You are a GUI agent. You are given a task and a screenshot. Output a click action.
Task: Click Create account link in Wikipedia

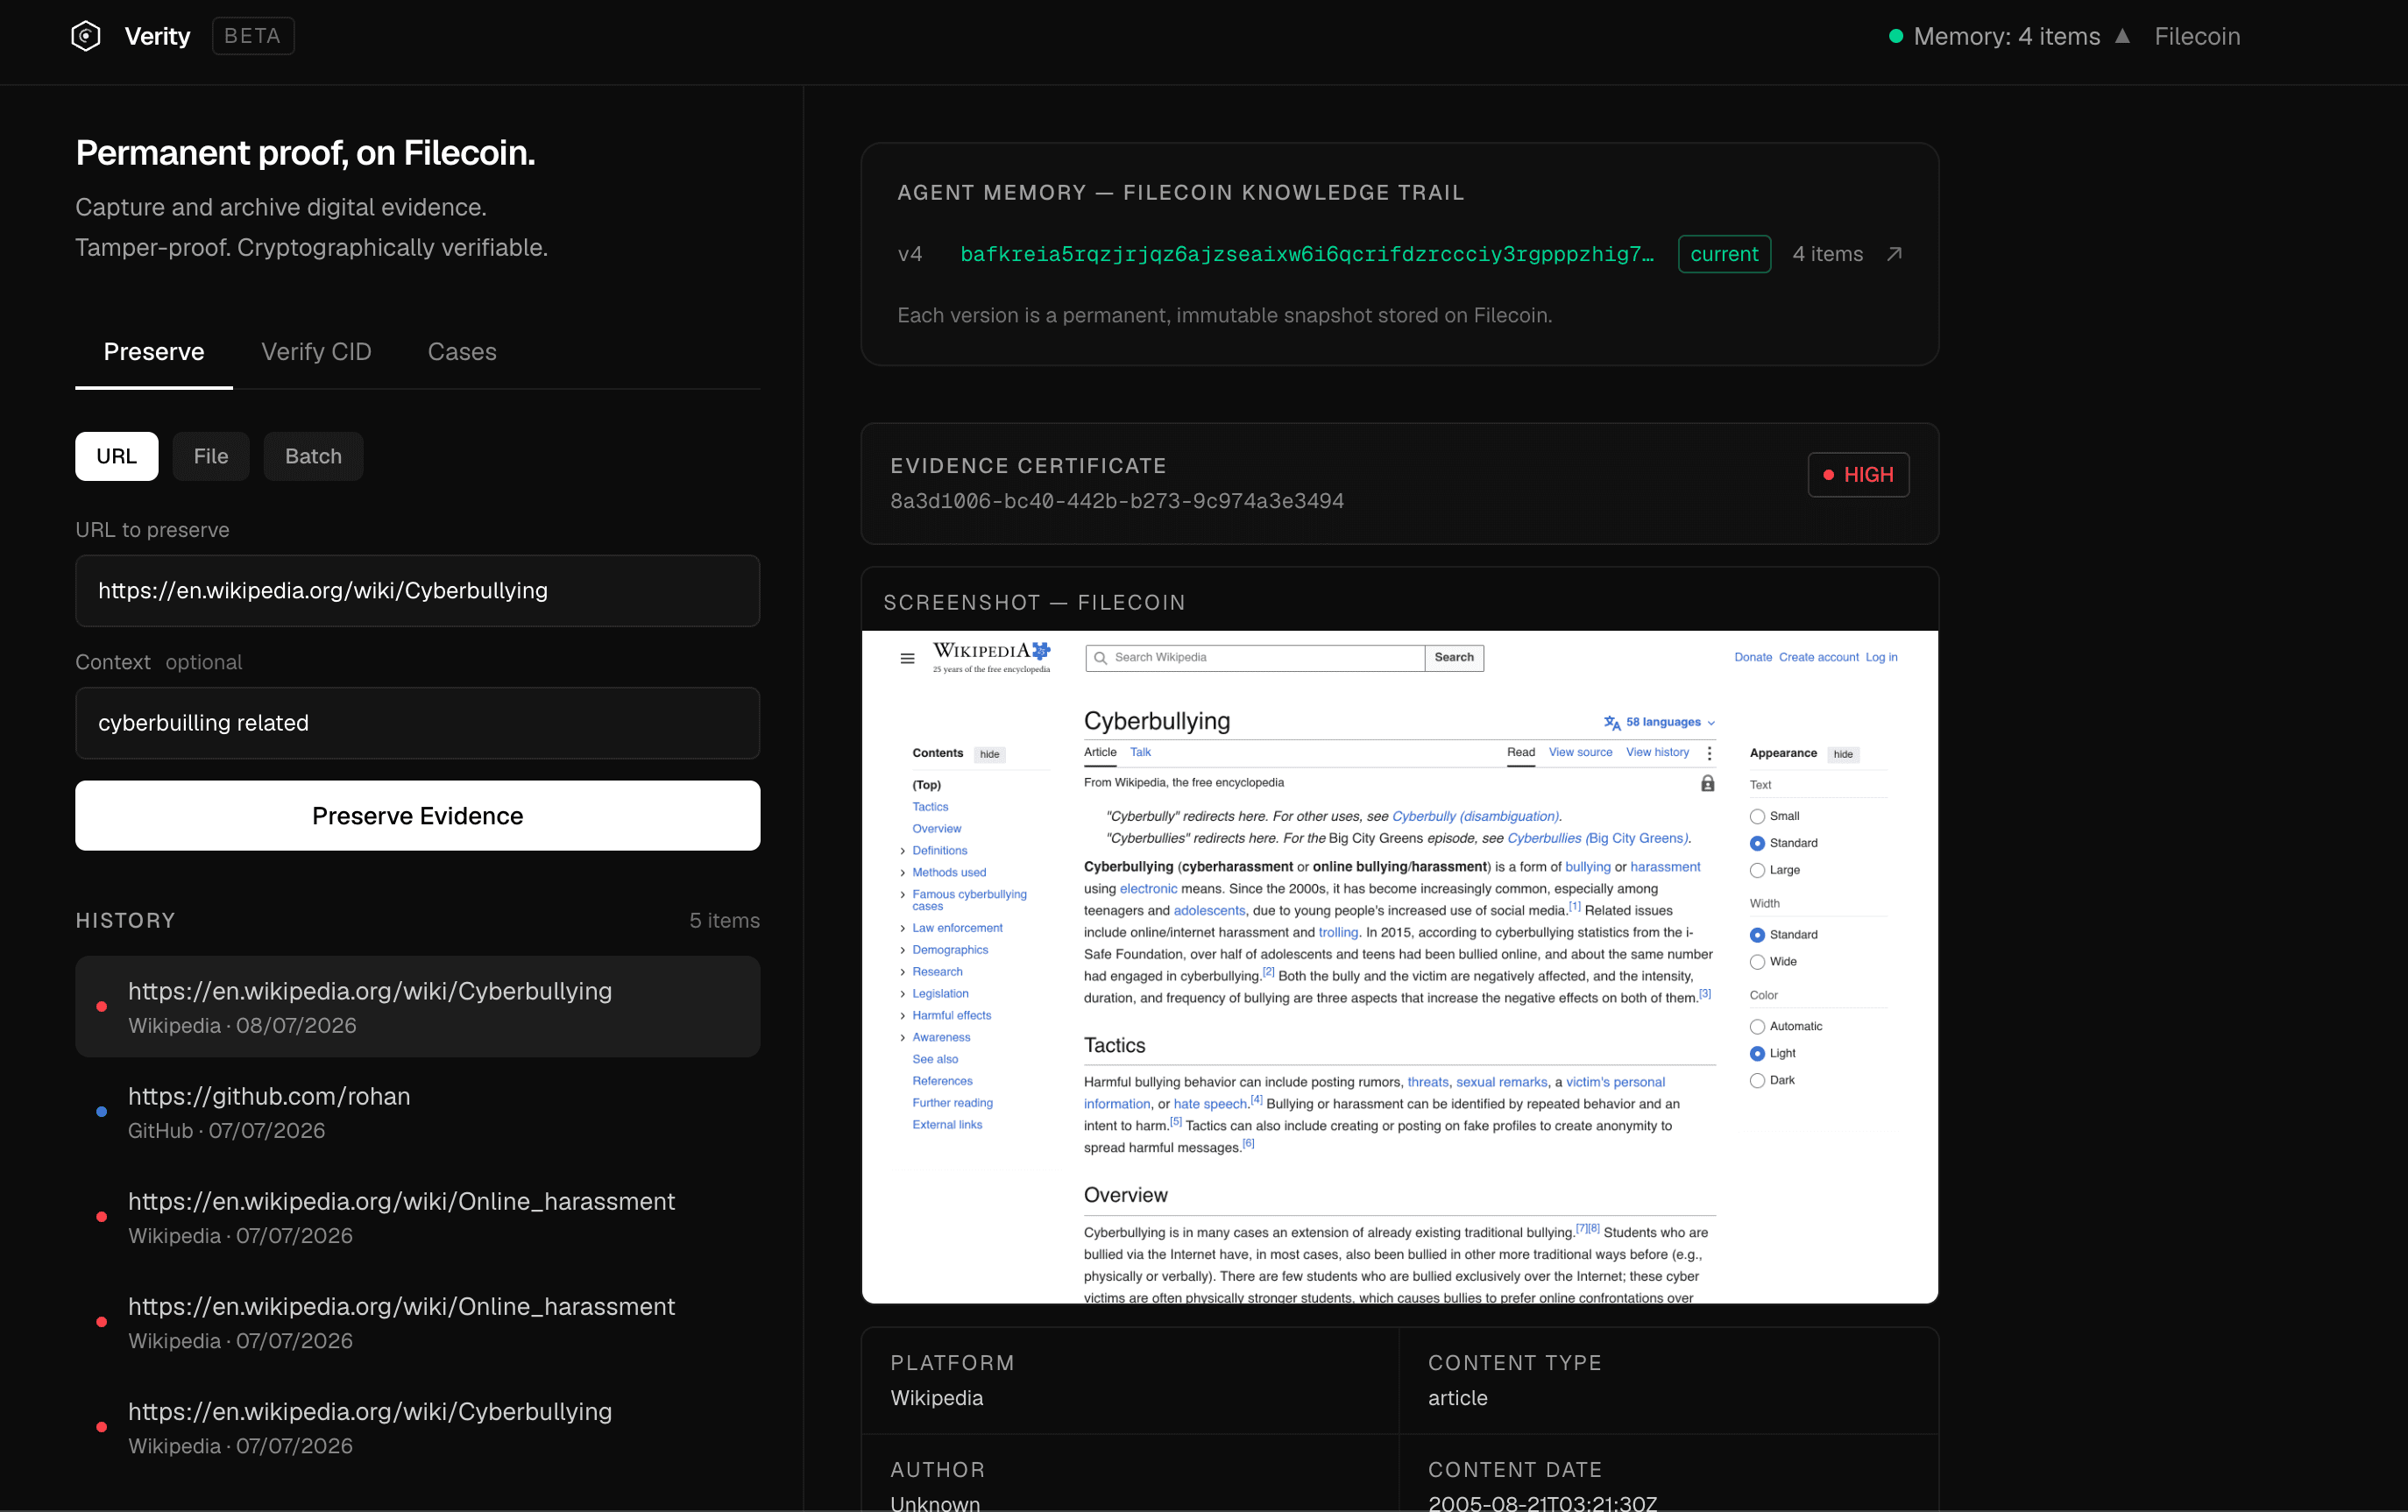point(1818,658)
